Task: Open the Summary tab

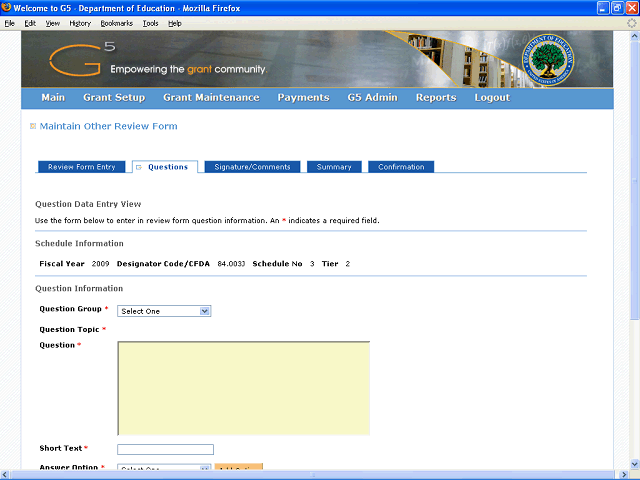Action: click(334, 167)
